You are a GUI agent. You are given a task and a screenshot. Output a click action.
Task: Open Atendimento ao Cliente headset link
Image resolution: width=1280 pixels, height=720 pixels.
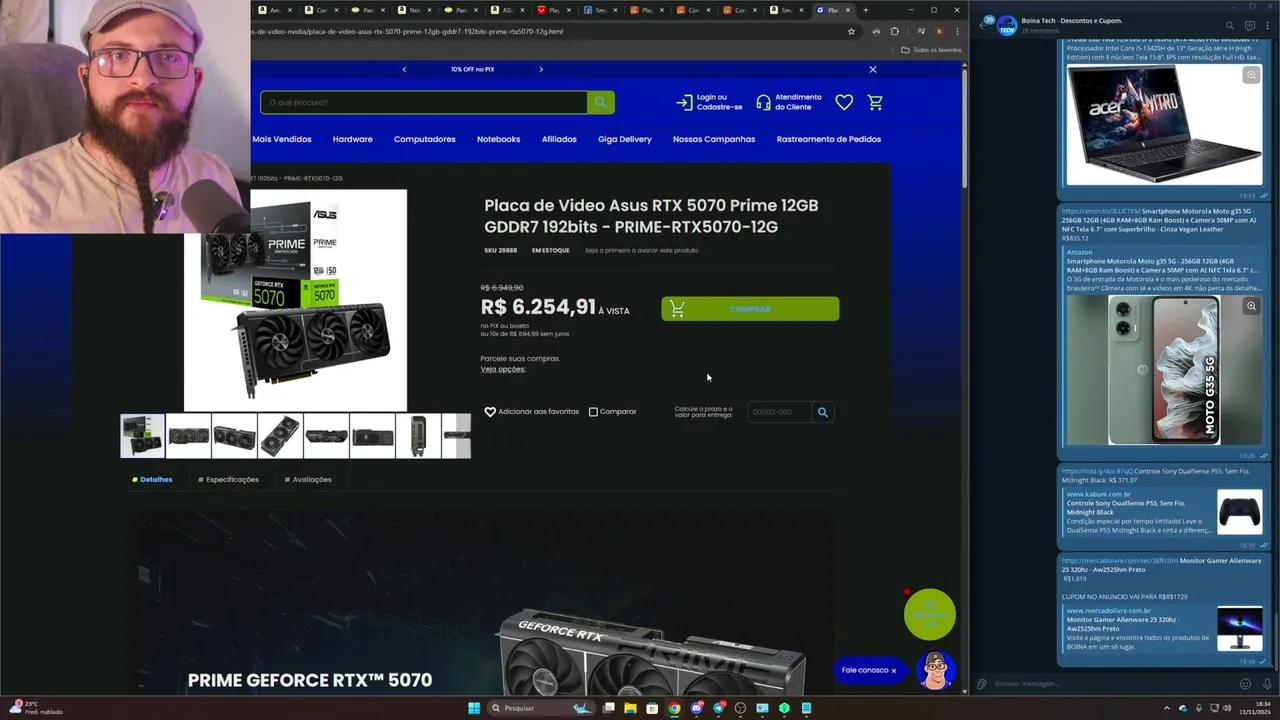point(789,102)
